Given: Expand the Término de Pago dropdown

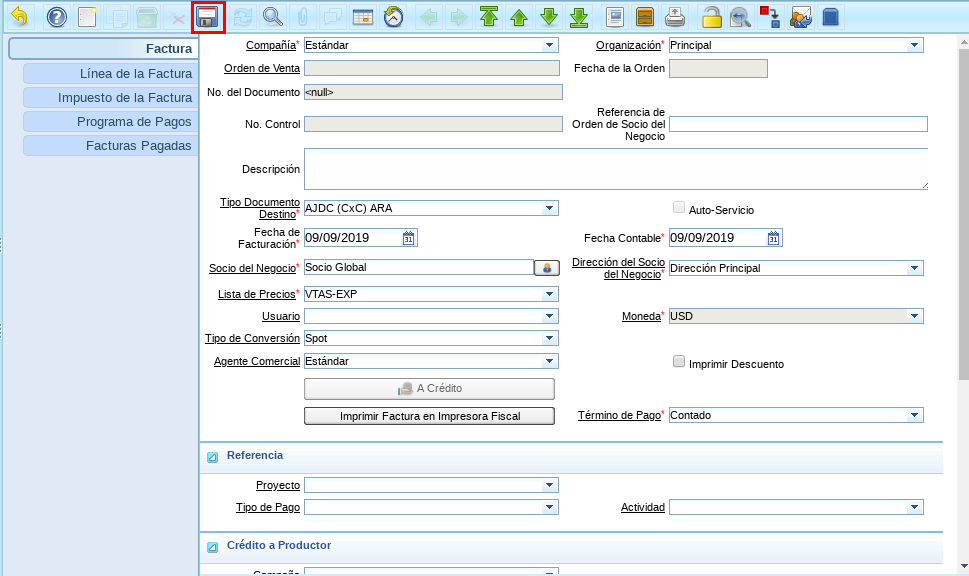Looking at the screenshot, I should click(x=914, y=415).
